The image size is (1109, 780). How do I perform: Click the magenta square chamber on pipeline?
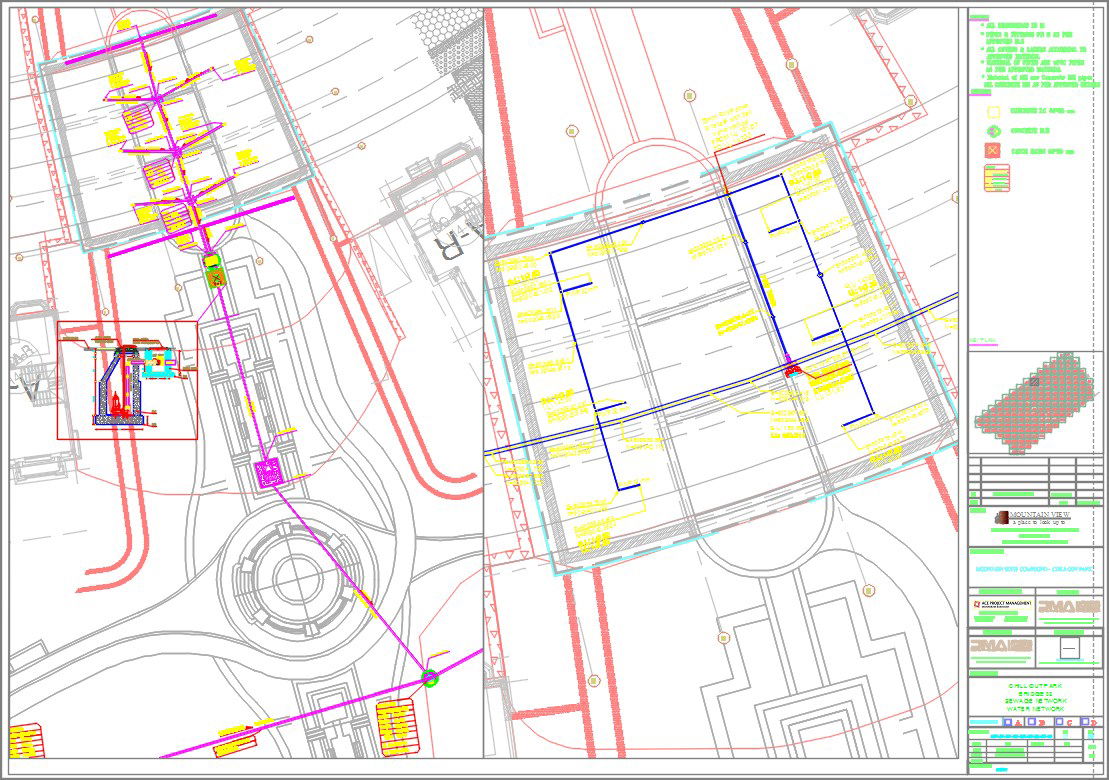tap(269, 472)
